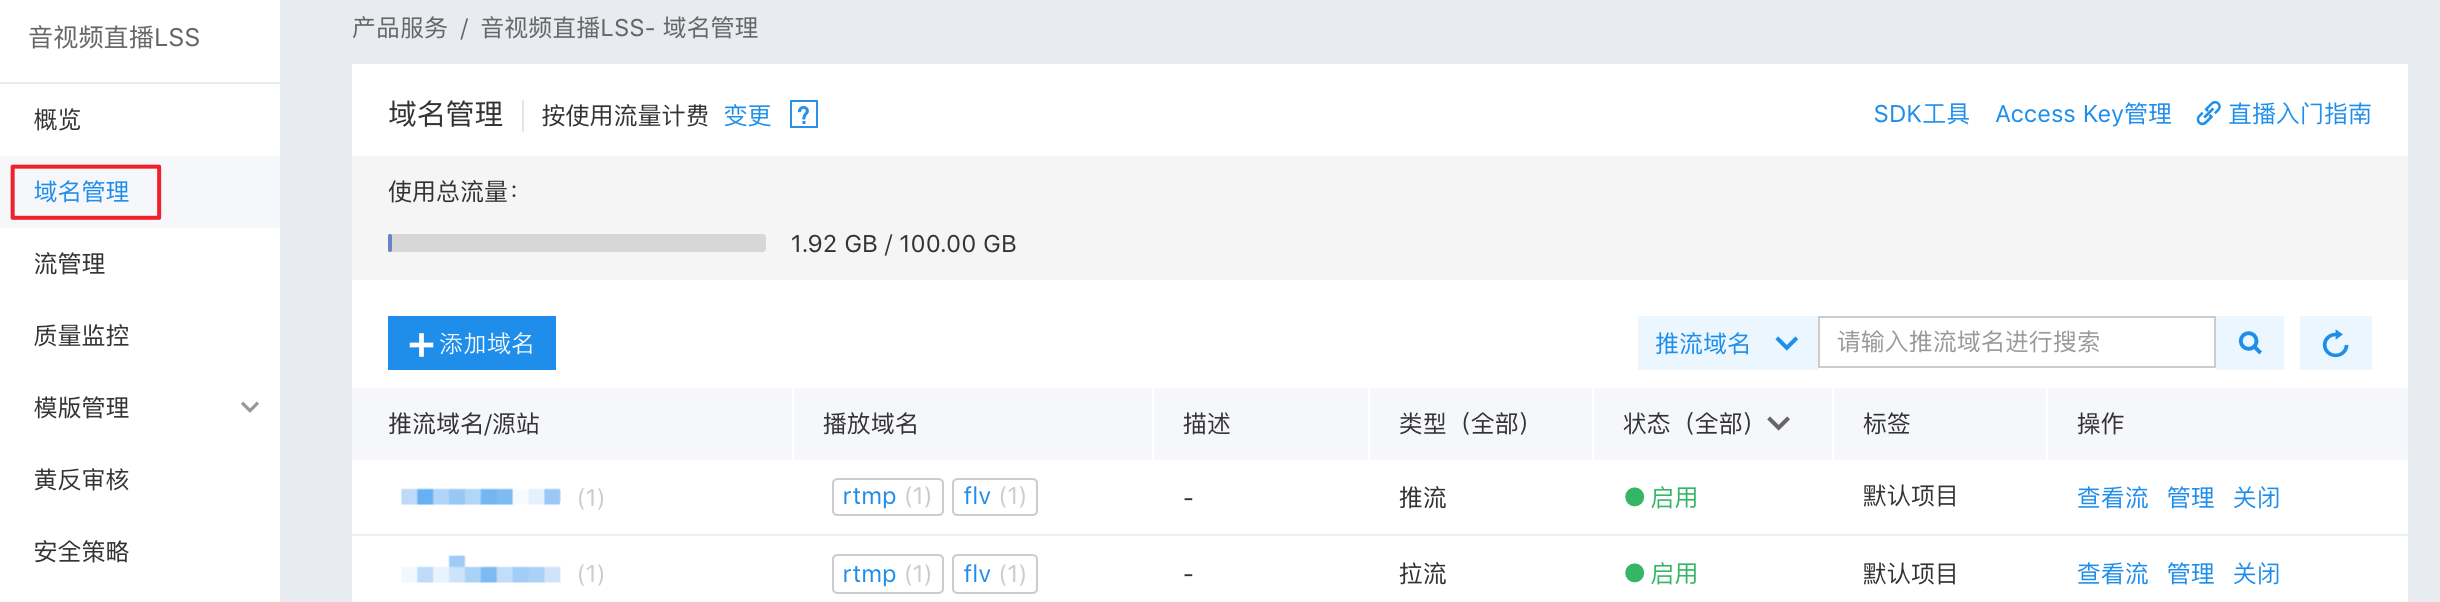Viewport: 2440px width, 602px height.
Task: Click the link icon beside 直播入门指南
Action: pyautogui.click(x=2208, y=114)
